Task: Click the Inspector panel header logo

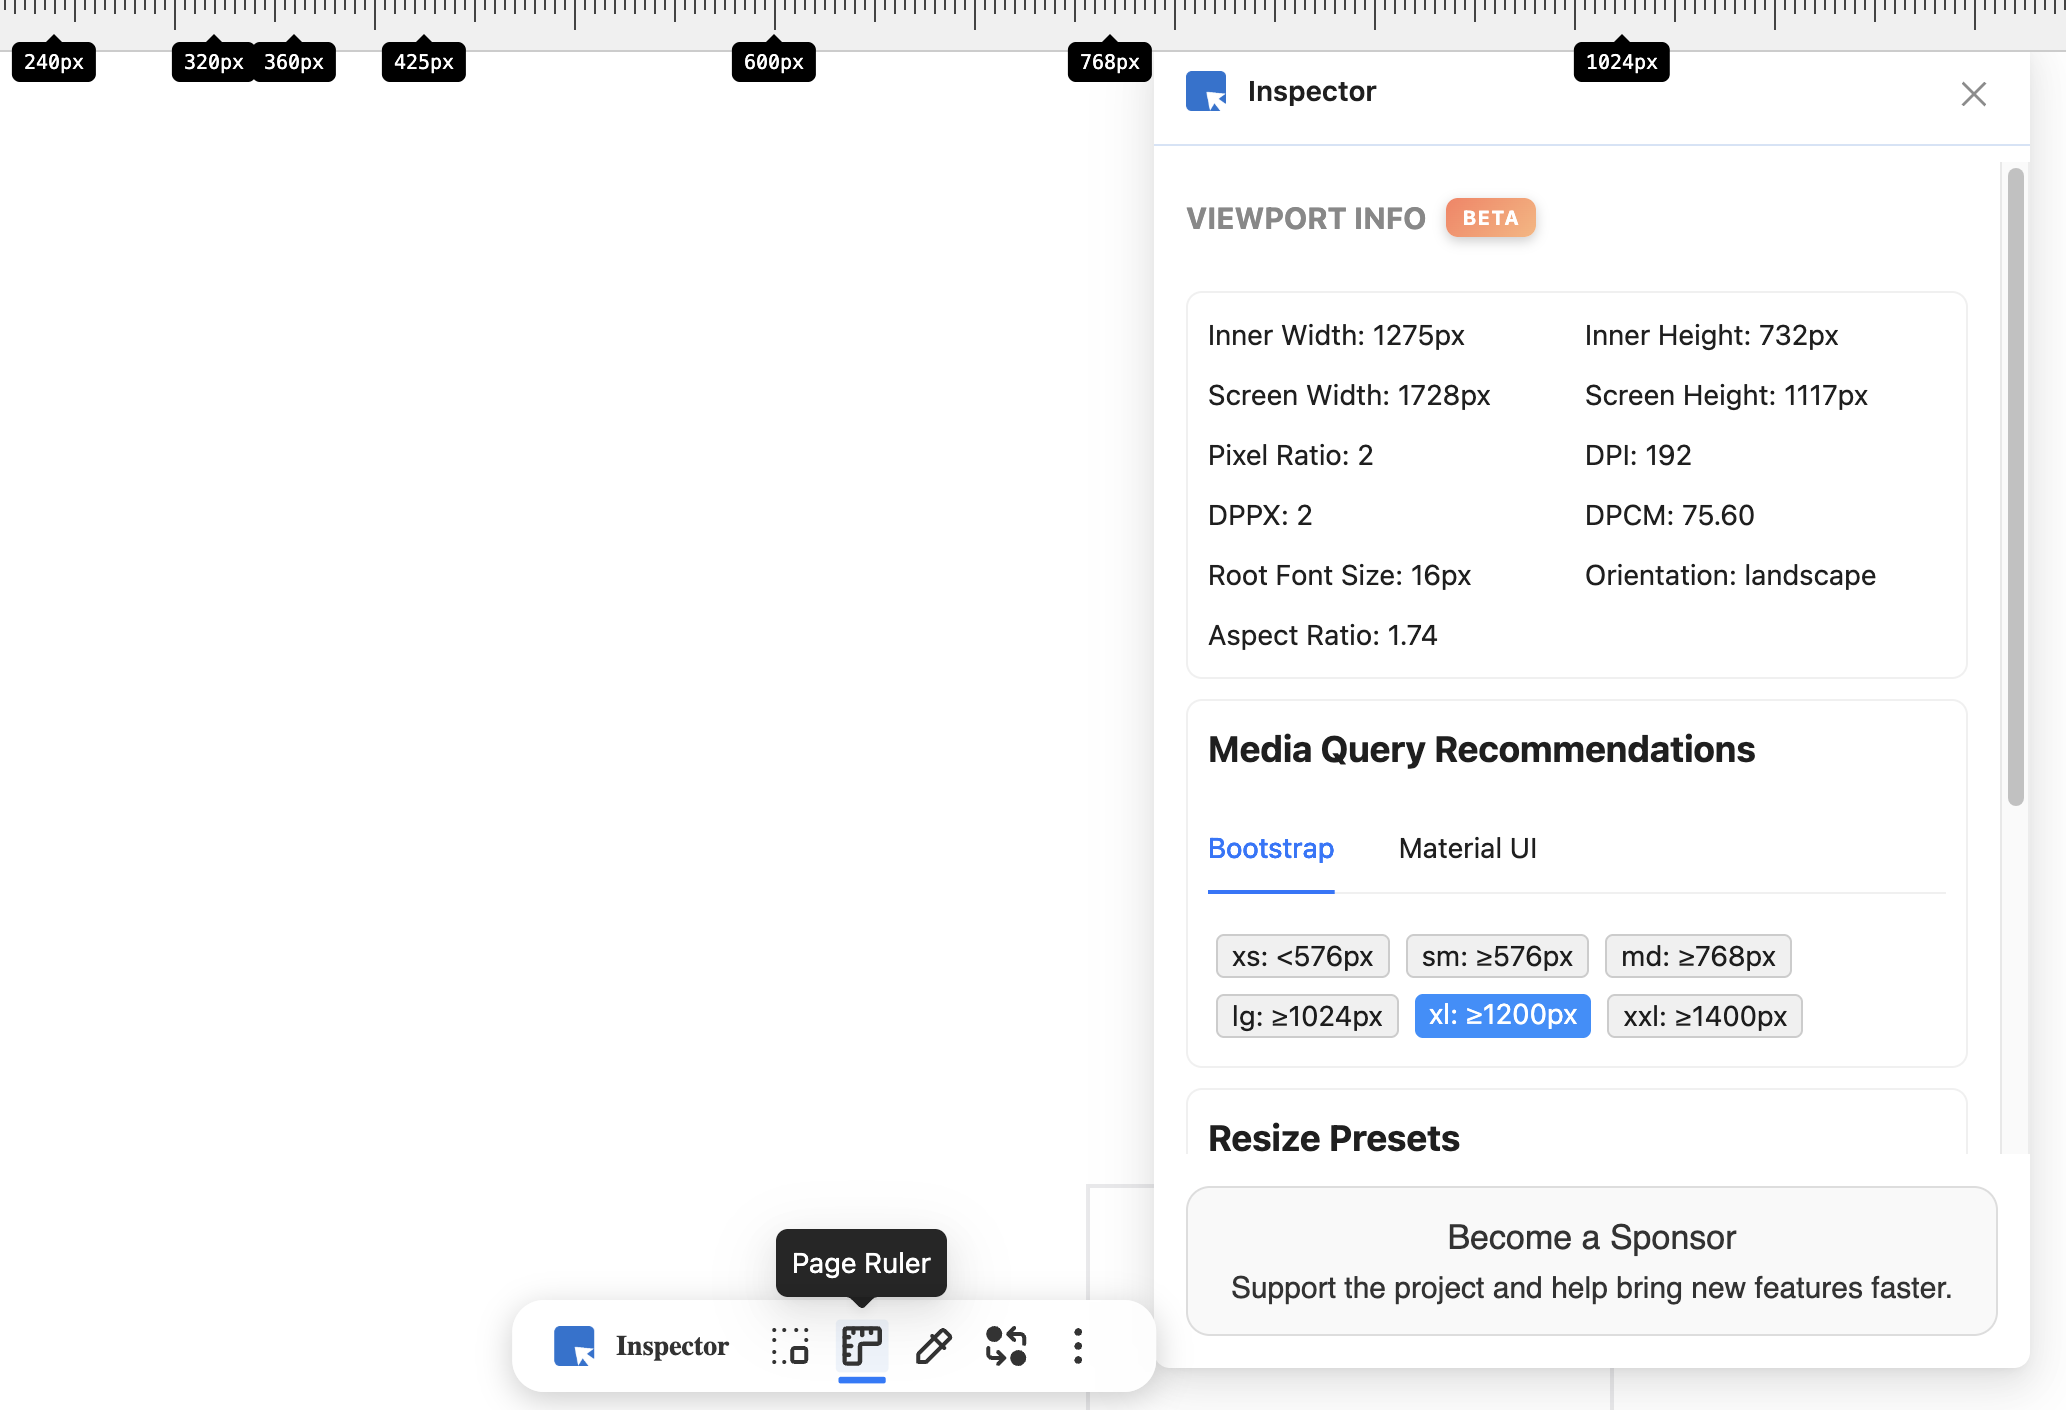Action: pyautogui.click(x=1206, y=91)
